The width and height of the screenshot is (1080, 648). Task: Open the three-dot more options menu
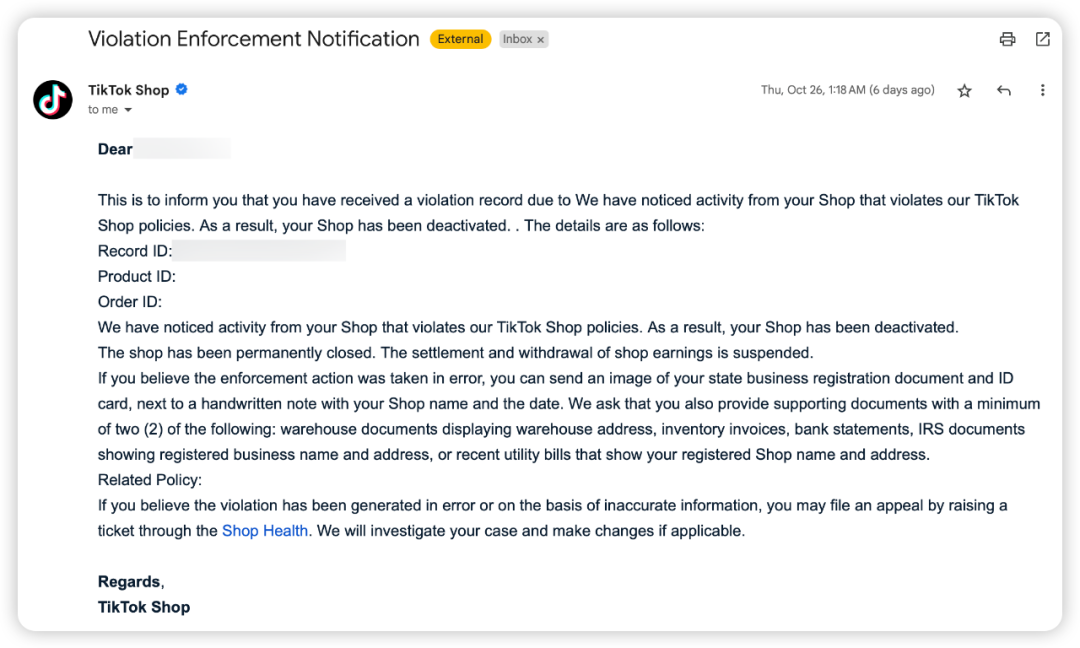tap(1042, 91)
